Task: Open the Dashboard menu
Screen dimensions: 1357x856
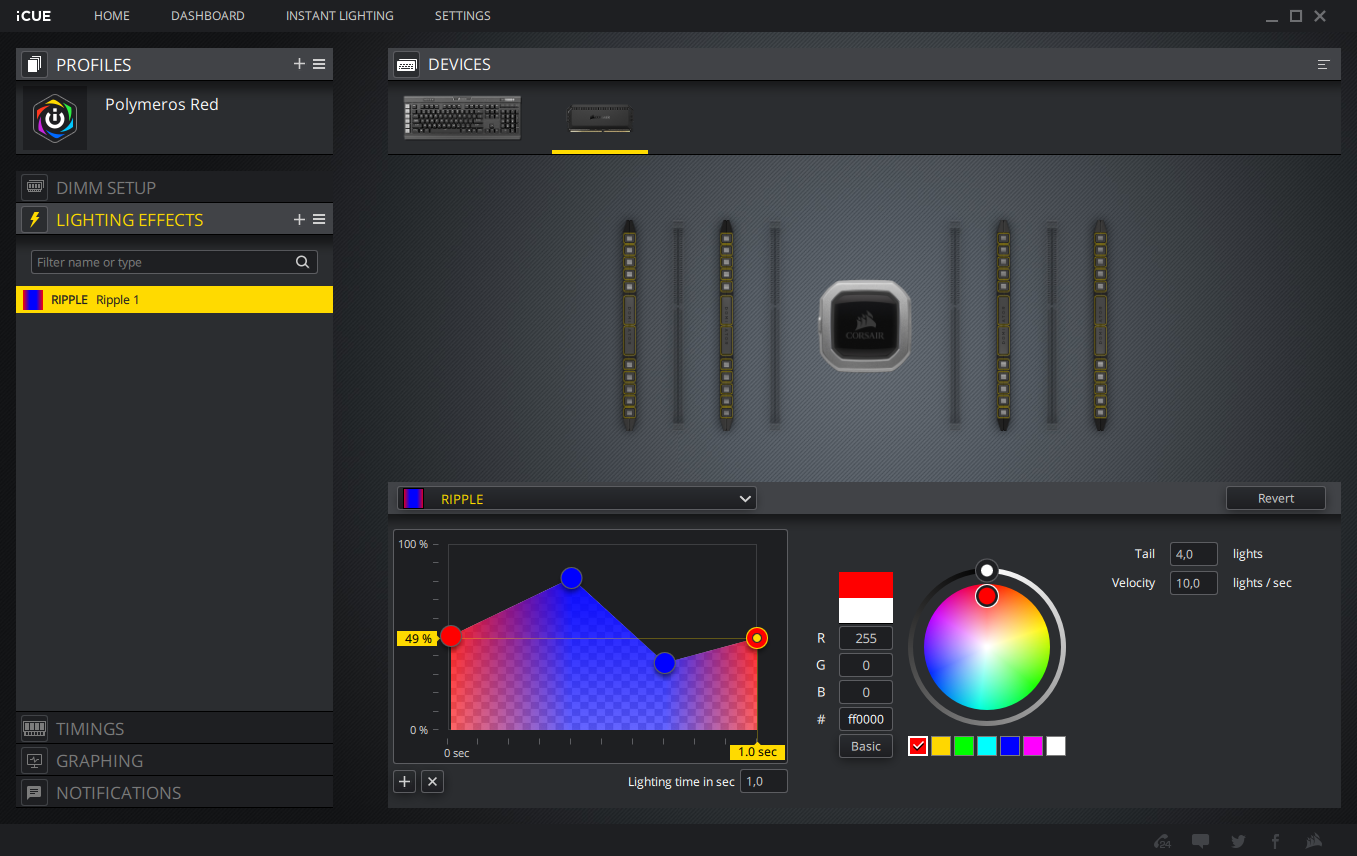Action: point(208,16)
